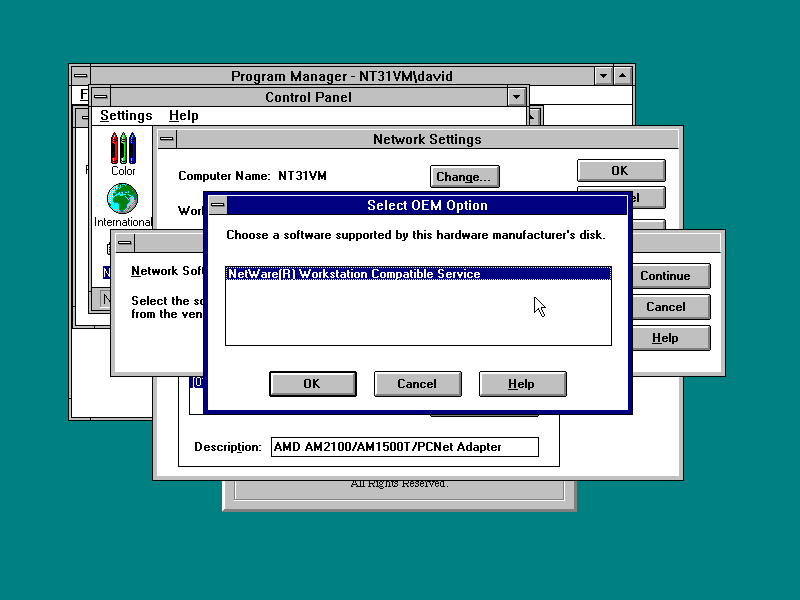800x600 pixels.
Task: Select NetWare(R) Workstation Compatible Service in the list
Action: point(418,274)
